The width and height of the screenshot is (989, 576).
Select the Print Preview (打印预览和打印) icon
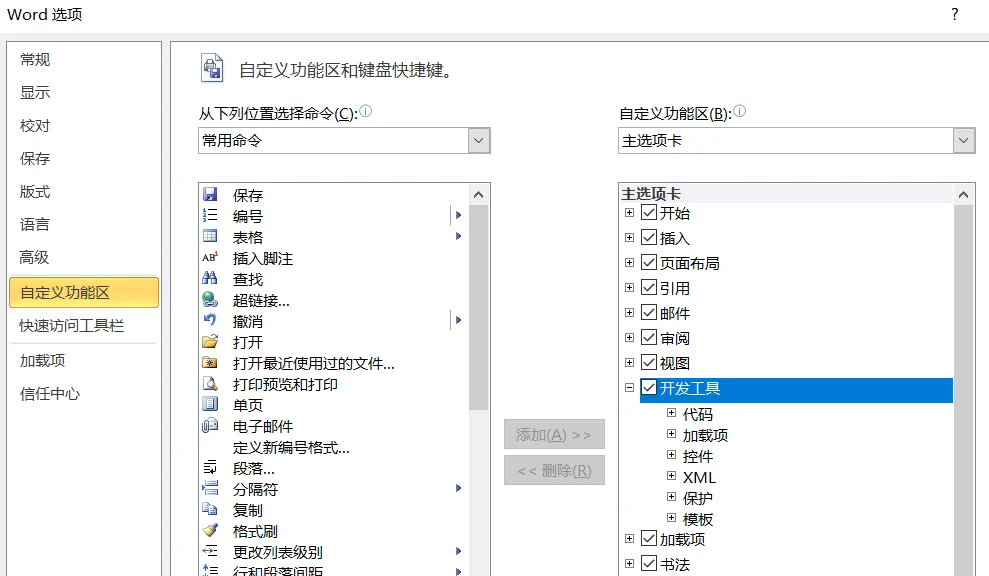tap(210, 384)
